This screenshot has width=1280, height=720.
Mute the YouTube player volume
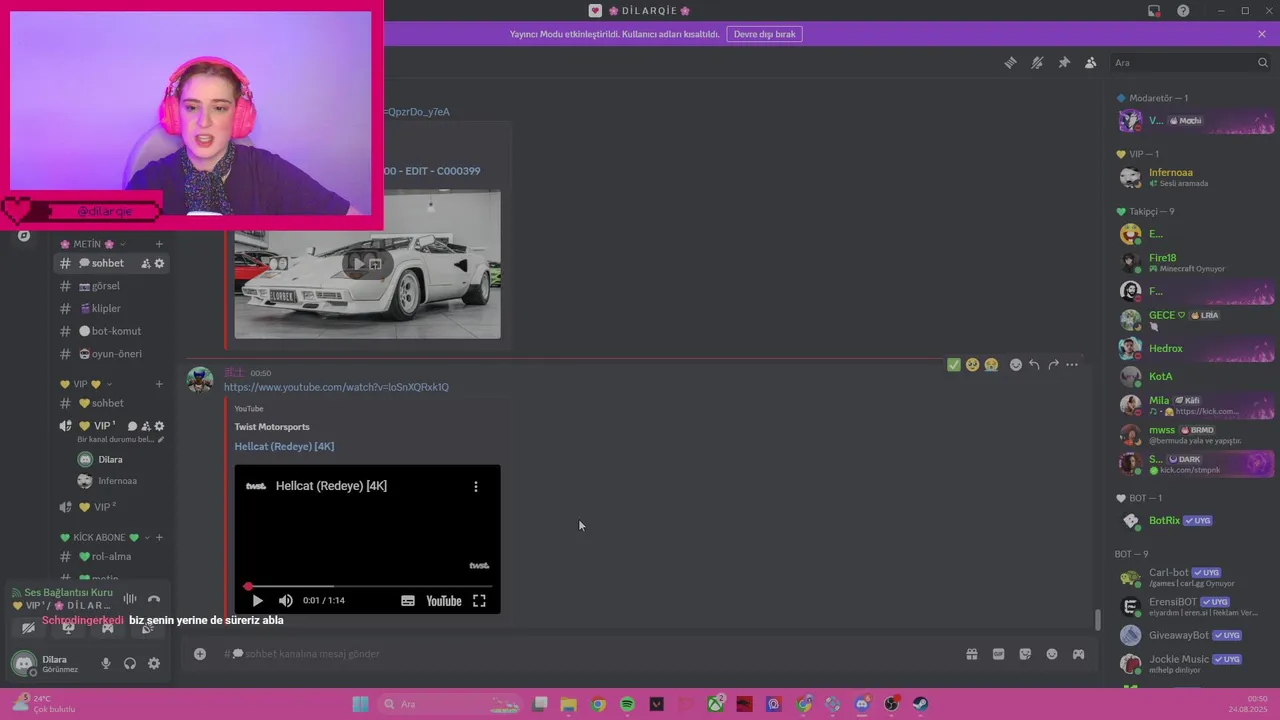coord(285,601)
